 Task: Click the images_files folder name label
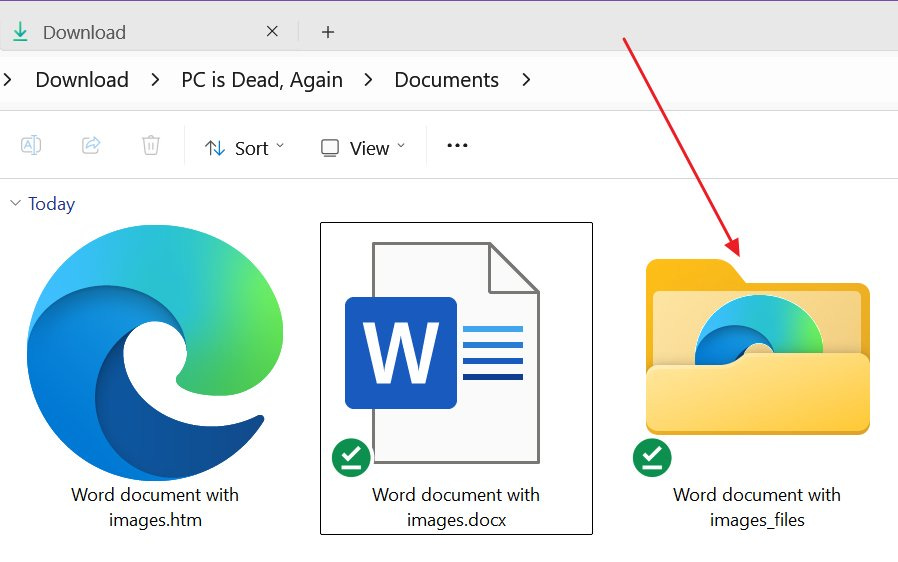pos(757,507)
